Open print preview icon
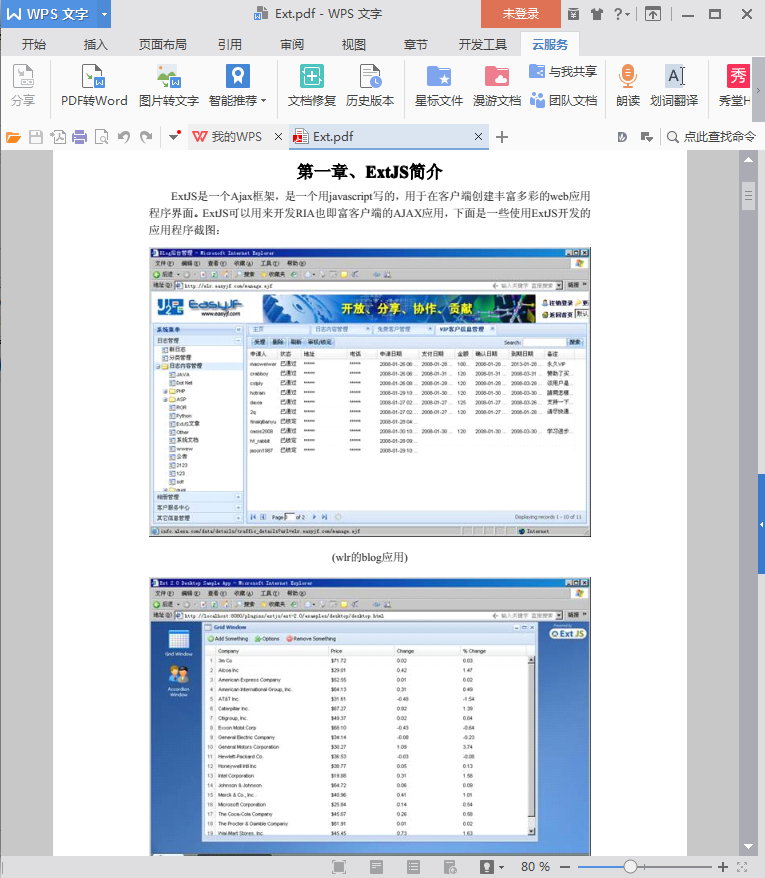Image resolution: width=765 pixels, height=878 pixels. click(x=101, y=137)
